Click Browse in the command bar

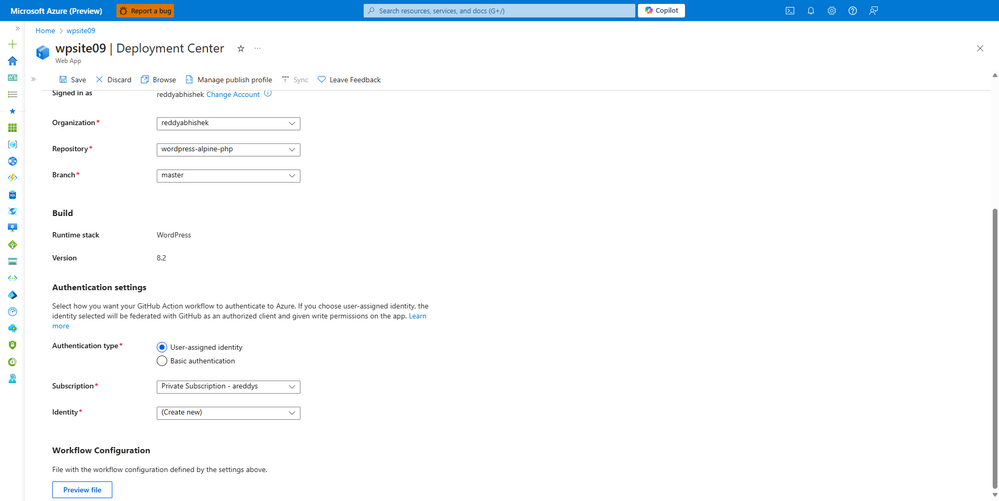[x=158, y=80]
